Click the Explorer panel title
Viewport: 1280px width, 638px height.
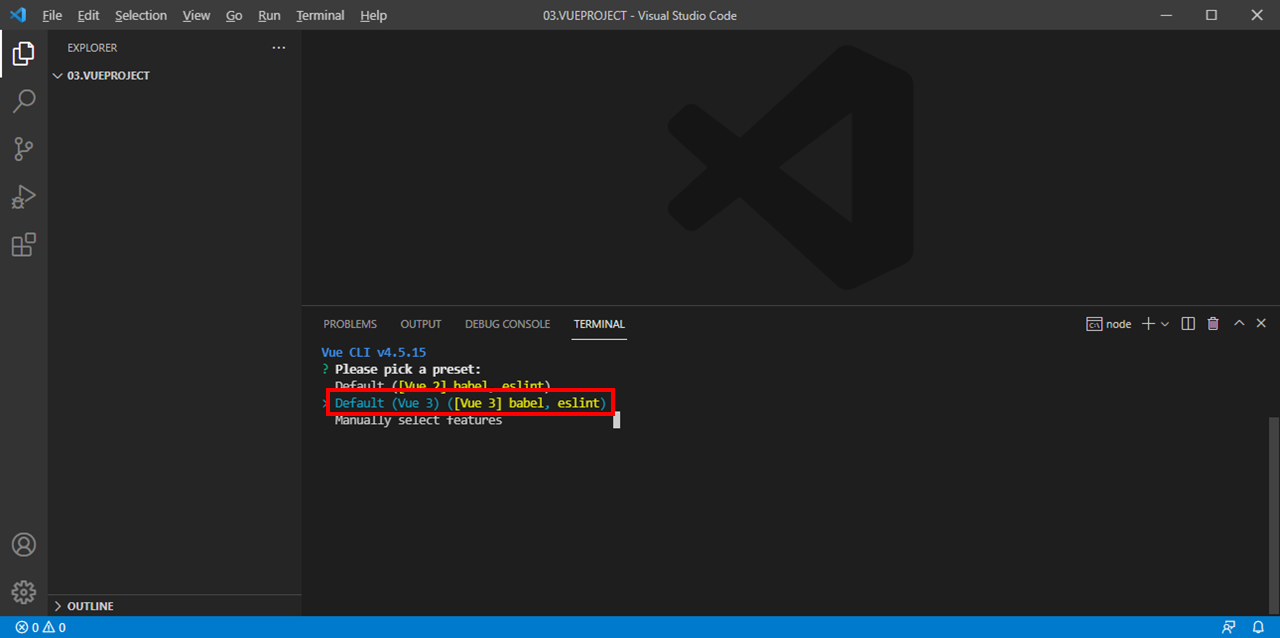[92, 48]
